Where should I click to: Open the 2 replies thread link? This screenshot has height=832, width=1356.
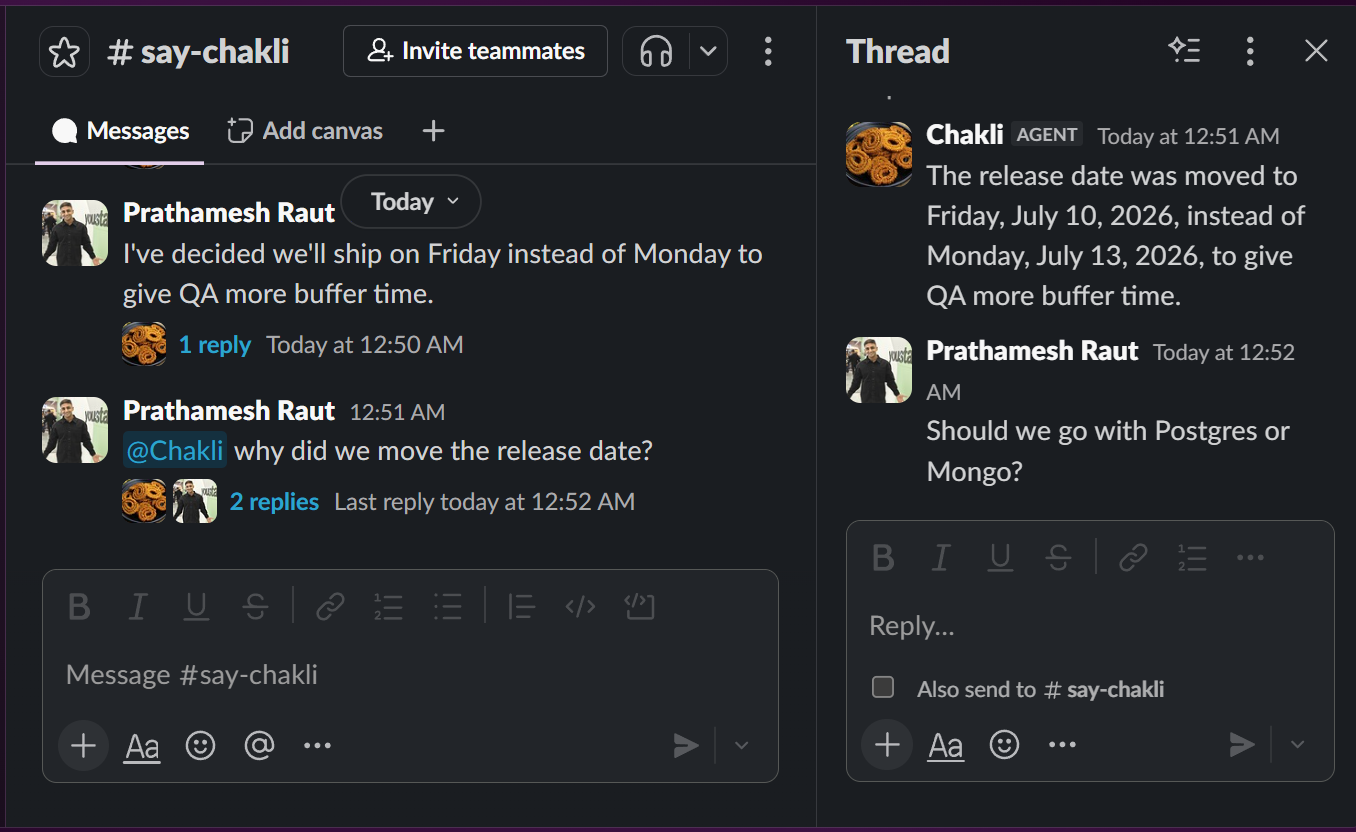[274, 502]
